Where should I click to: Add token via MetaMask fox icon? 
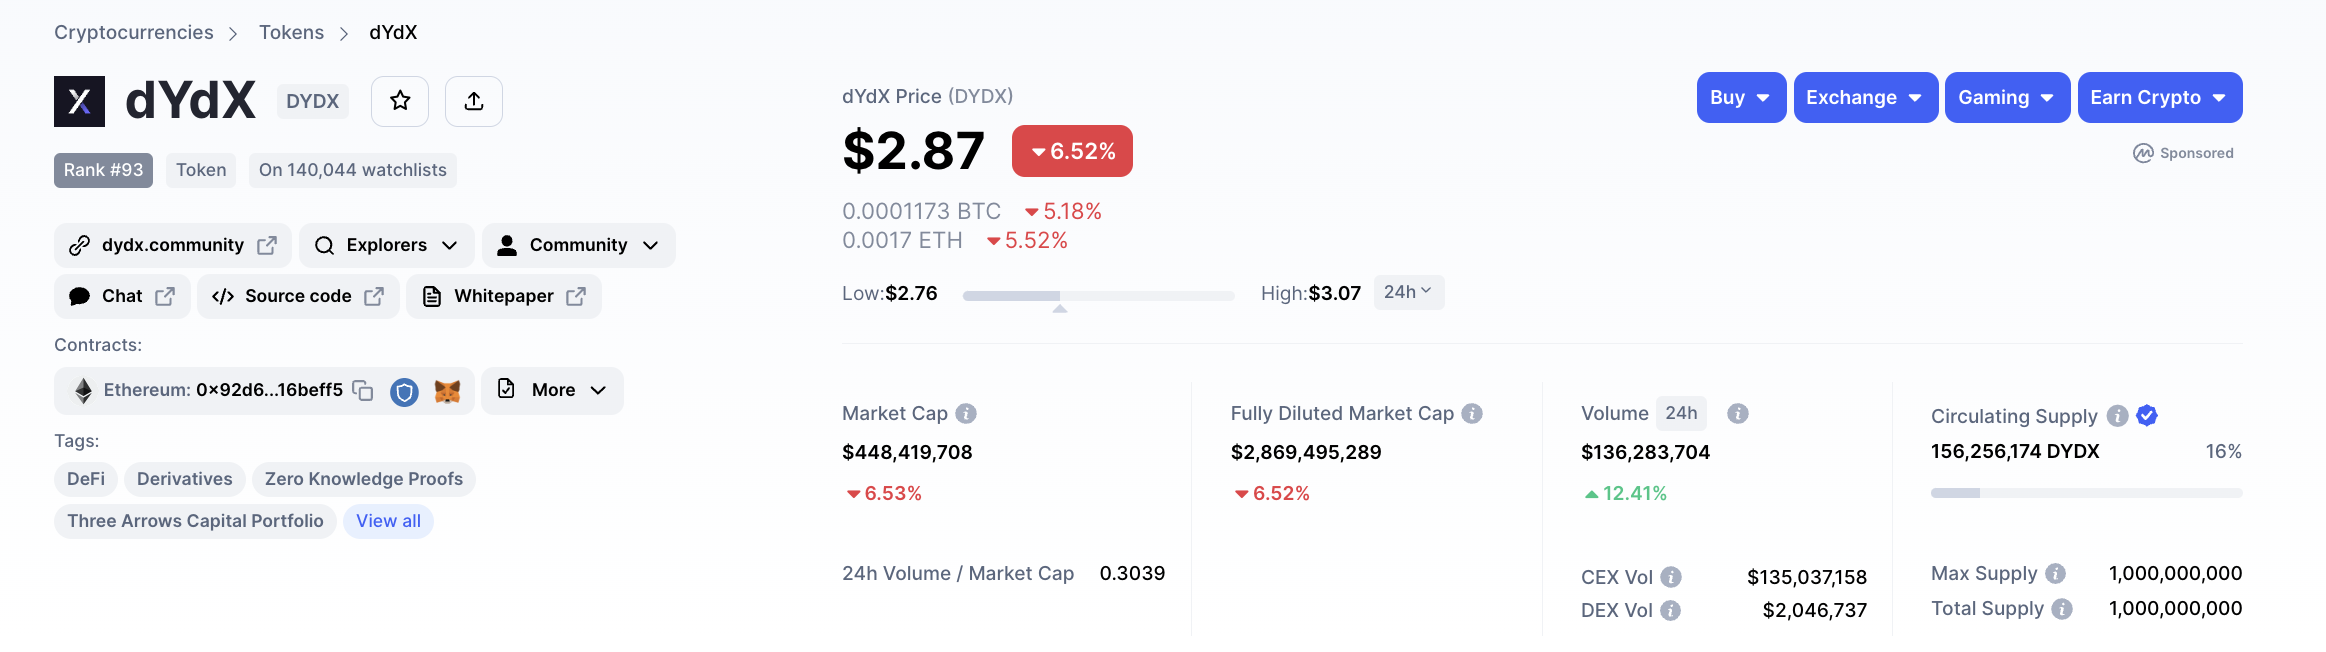click(447, 392)
